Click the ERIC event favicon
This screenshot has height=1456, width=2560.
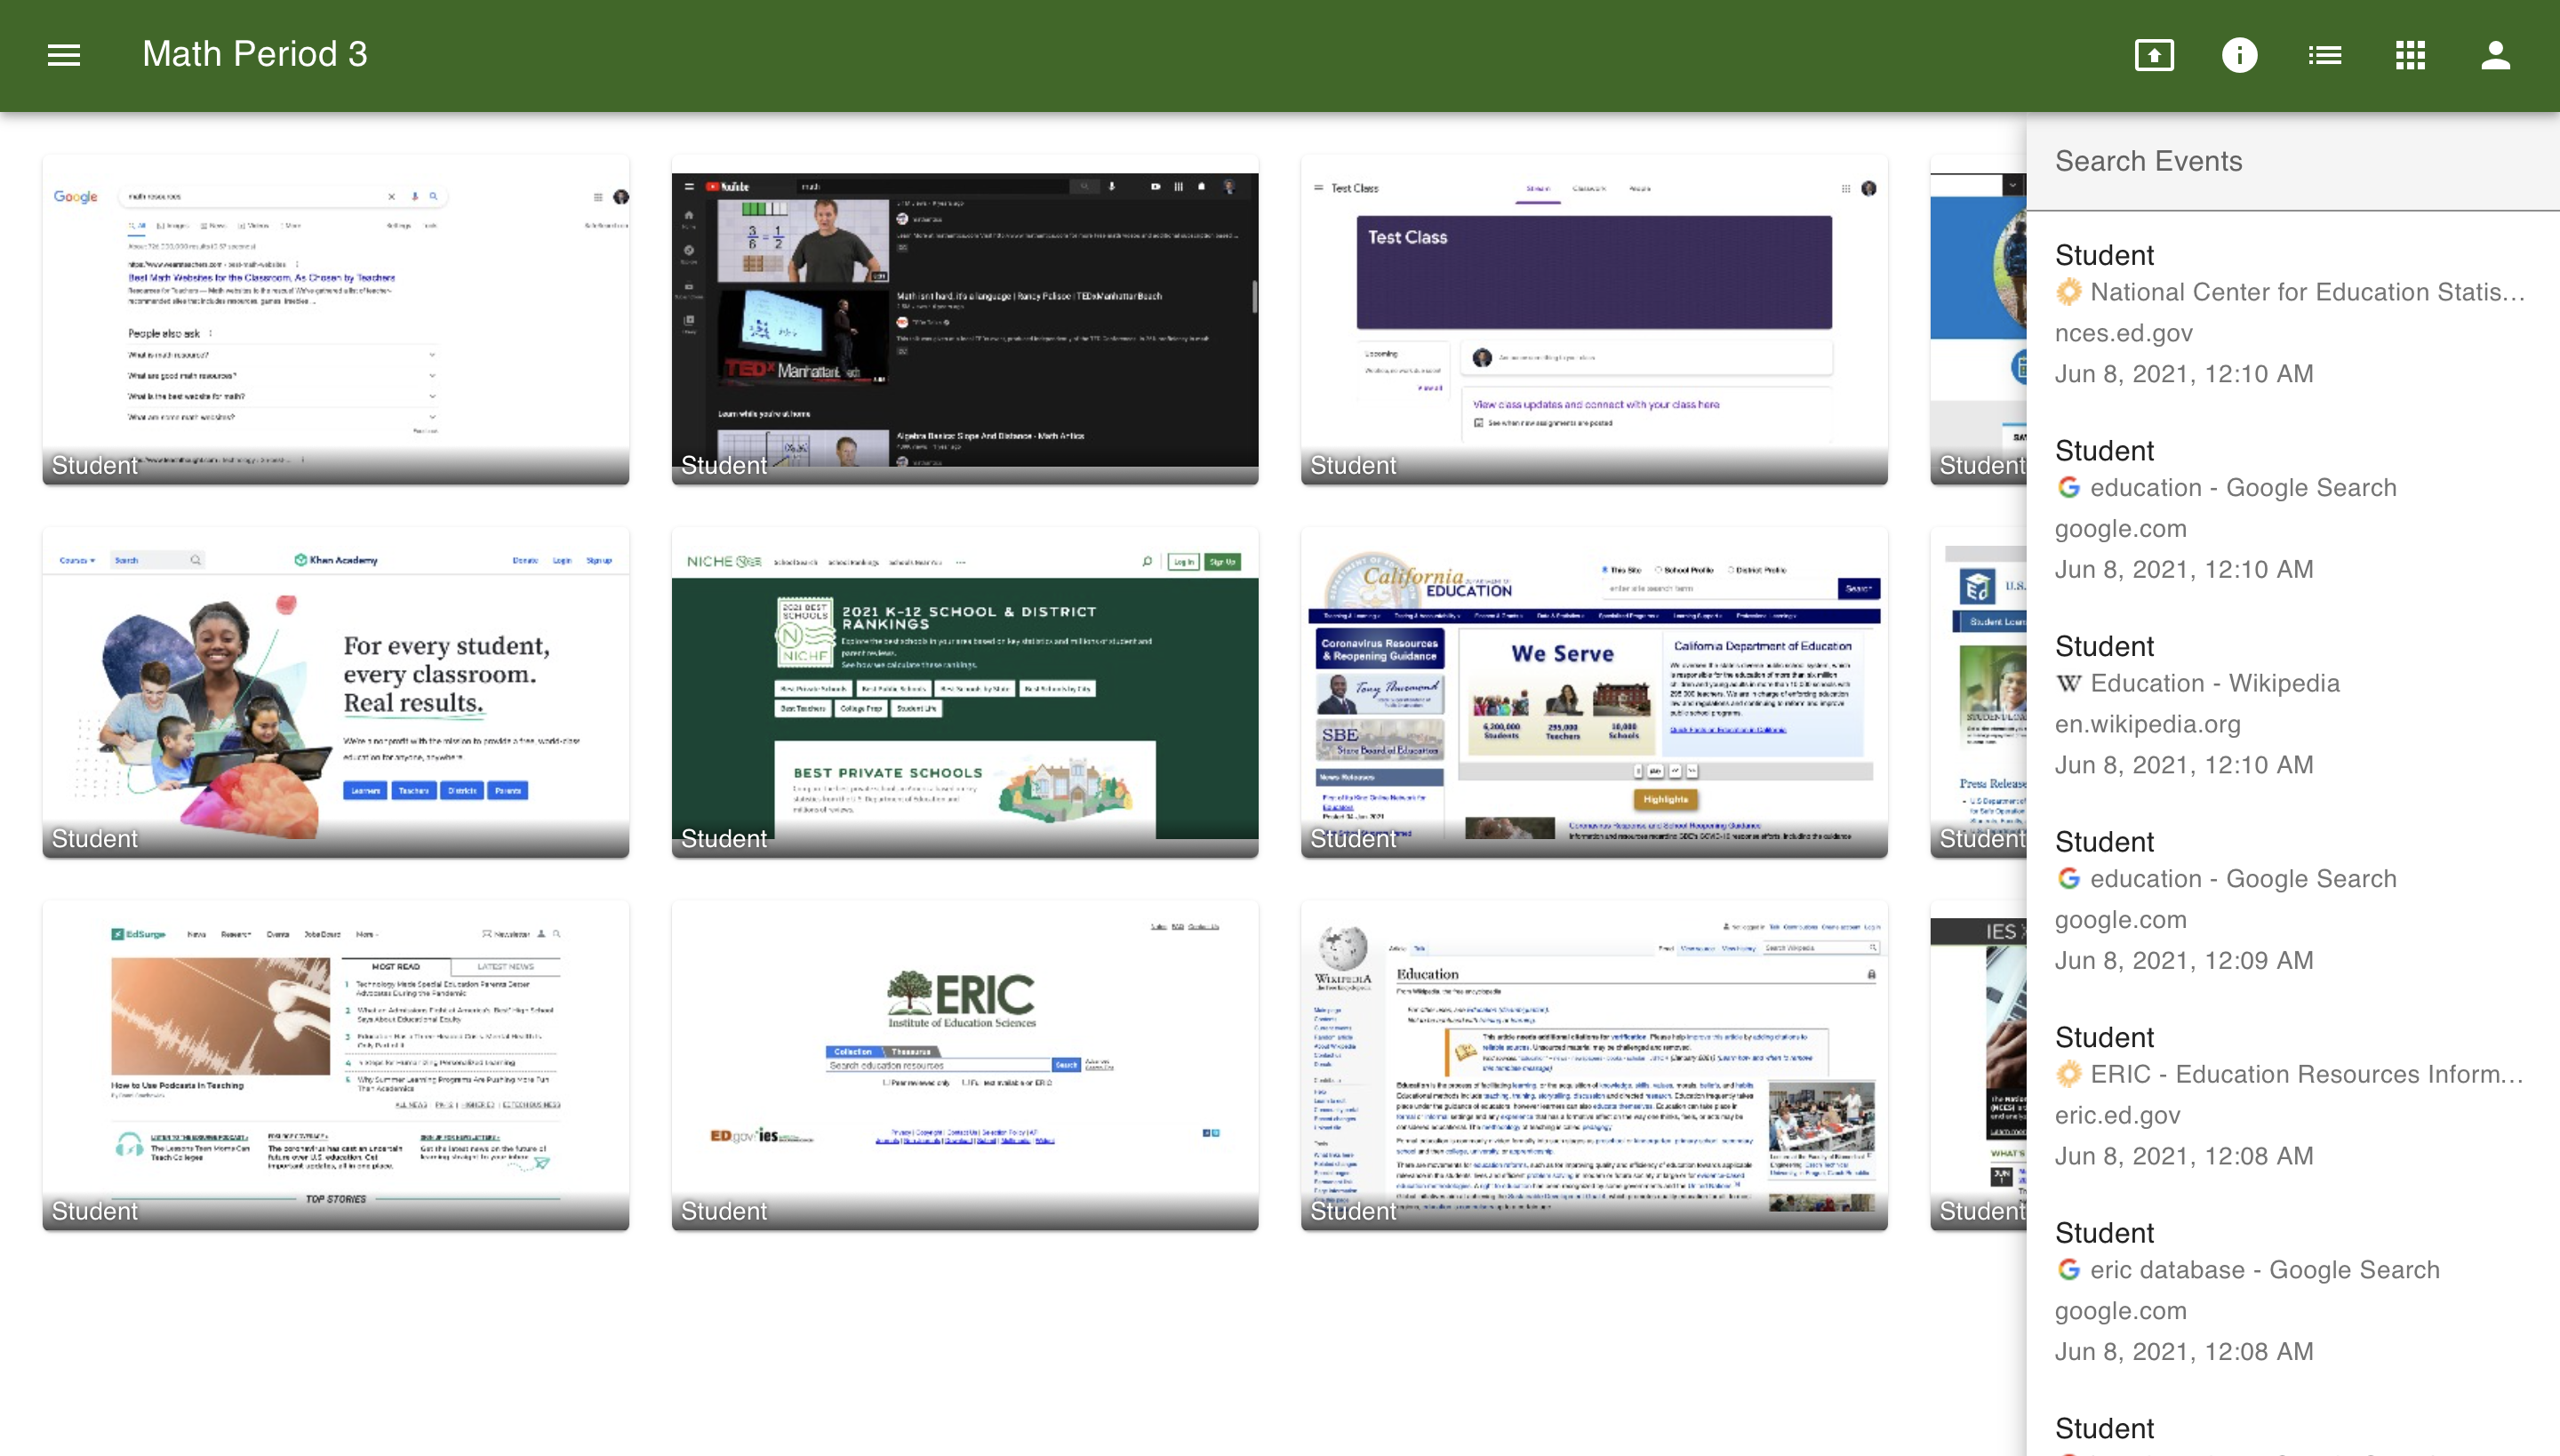tap(2068, 1074)
